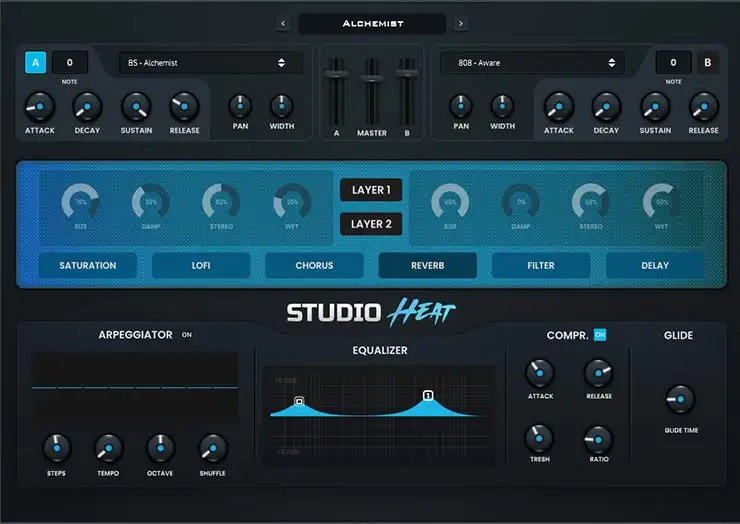Click layer A Decay knob
The height and width of the screenshot is (524, 740).
87,107
